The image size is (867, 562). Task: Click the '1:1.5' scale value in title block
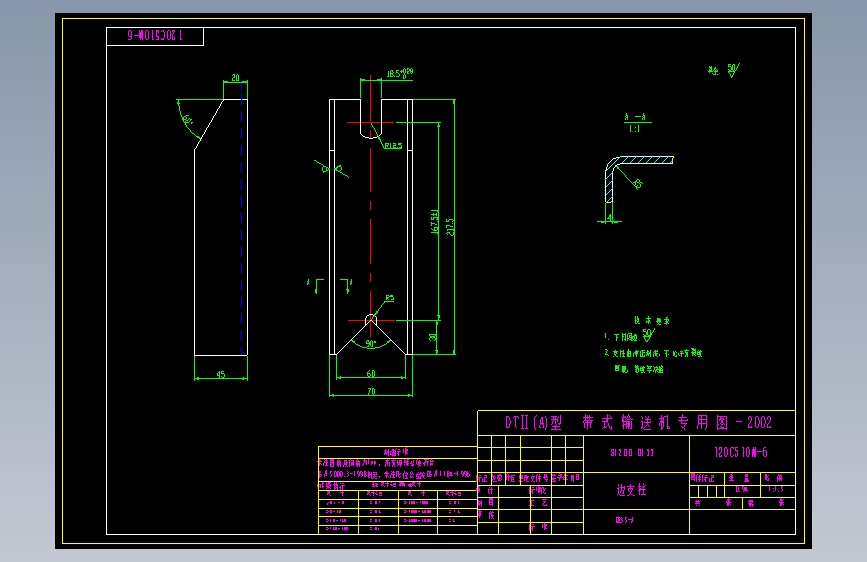[x=775, y=489]
